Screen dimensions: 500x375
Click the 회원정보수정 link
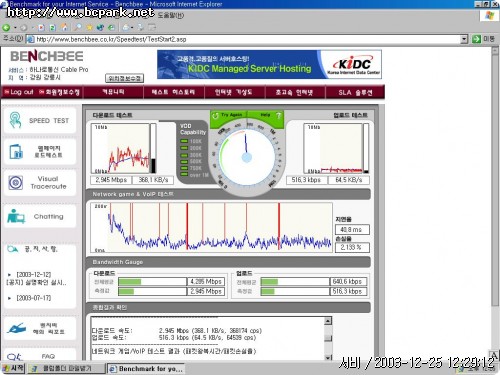pyautogui.click(x=59, y=92)
